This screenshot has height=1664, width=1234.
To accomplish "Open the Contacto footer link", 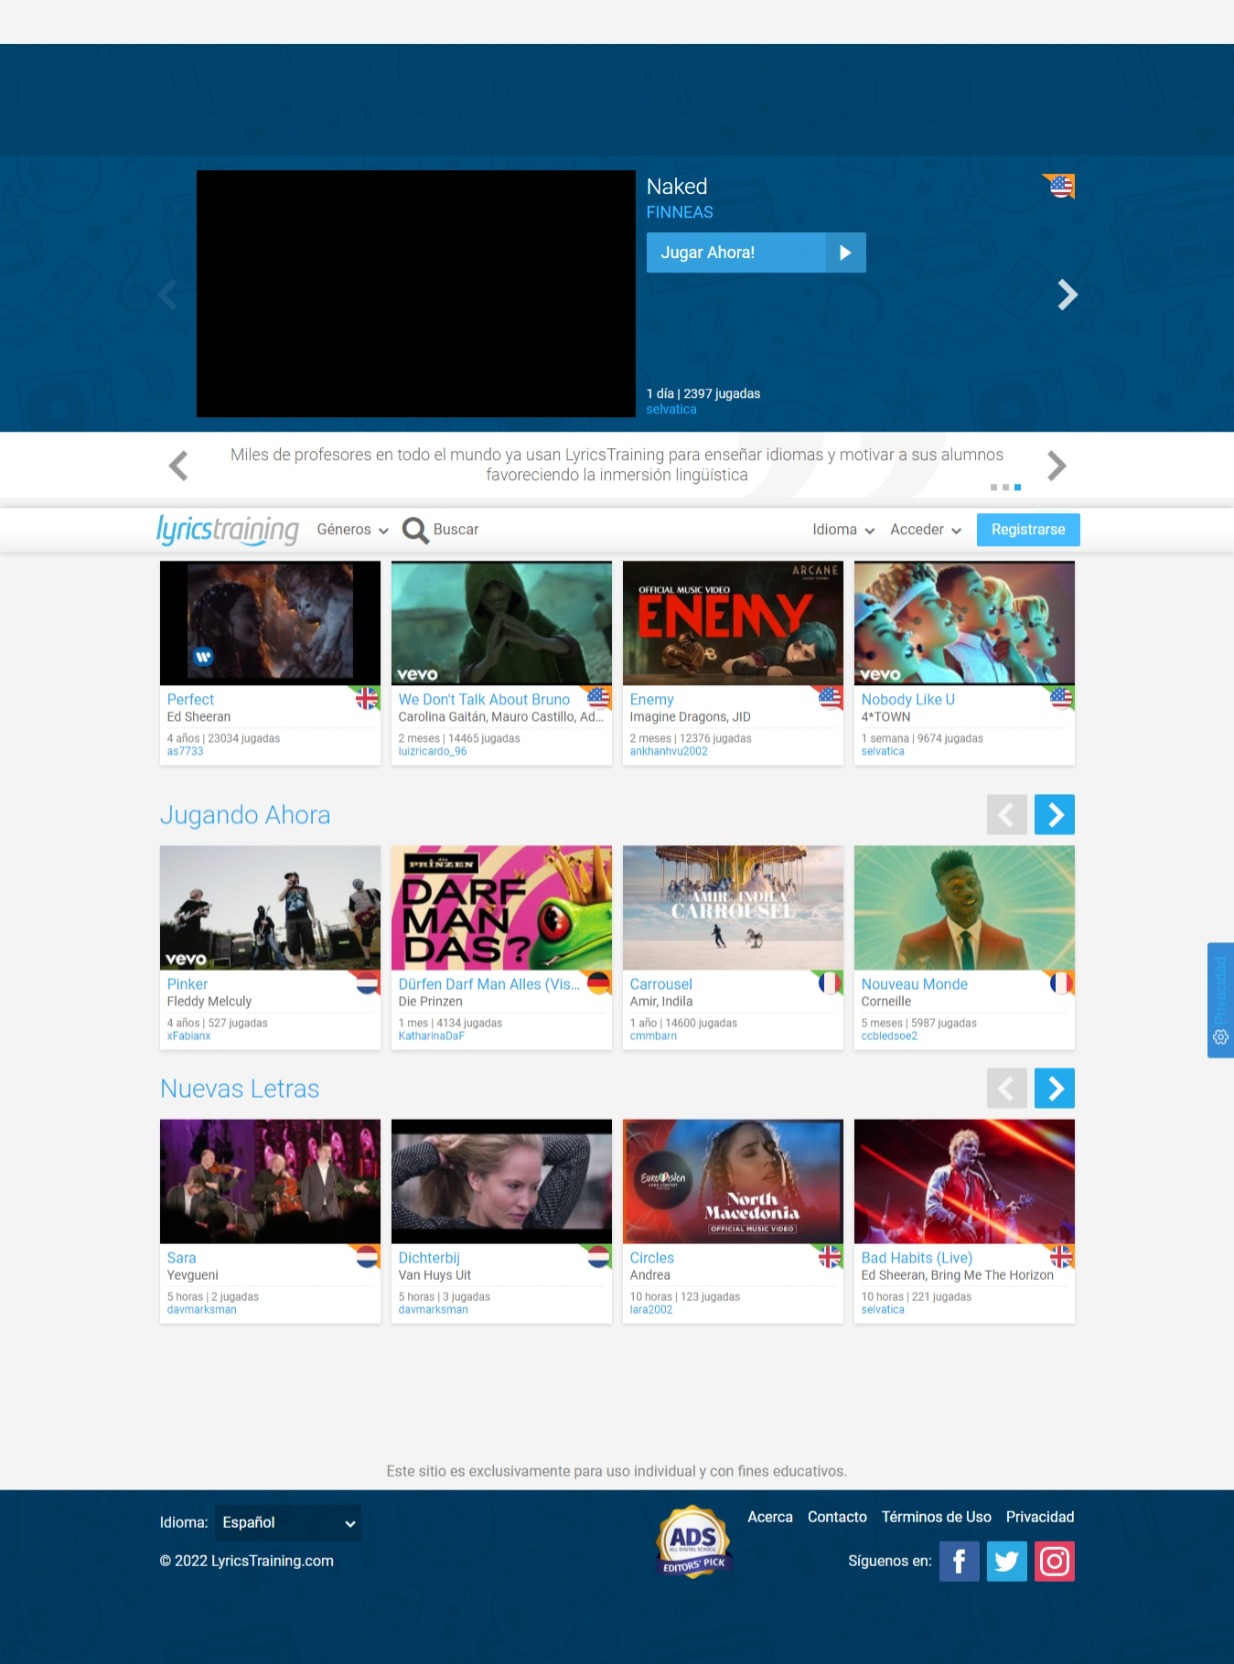I will pos(837,1517).
